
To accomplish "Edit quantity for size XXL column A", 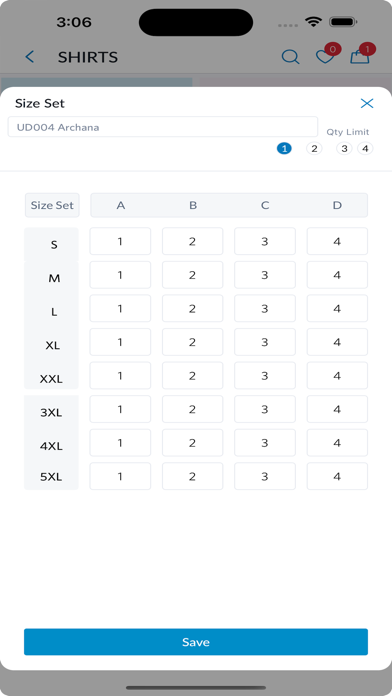I will [120, 376].
